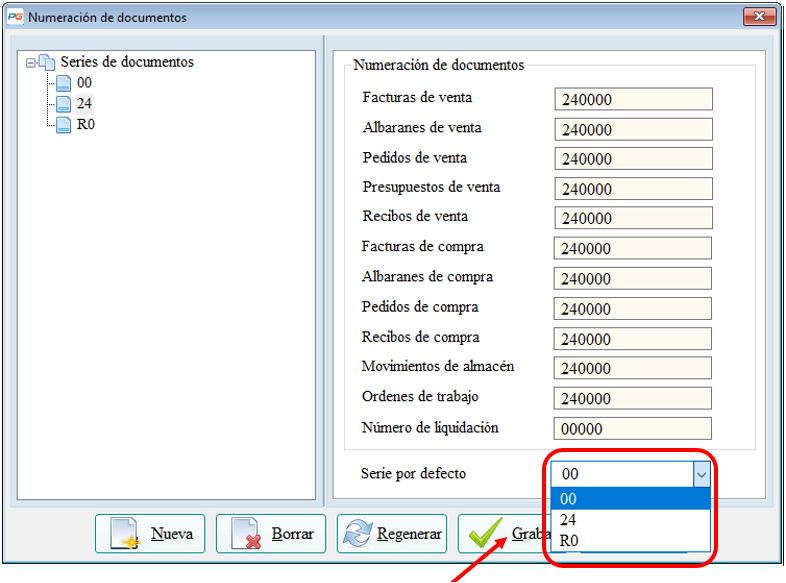The width and height of the screenshot is (786, 583).
Task: Click the Pedidos de venta number field
Action: 633,159
